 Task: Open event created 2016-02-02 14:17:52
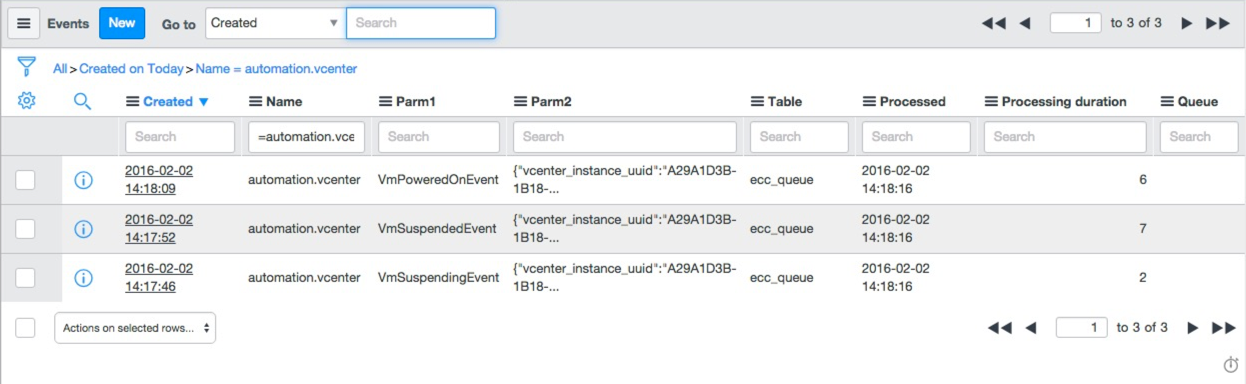[x=159, y=228]
